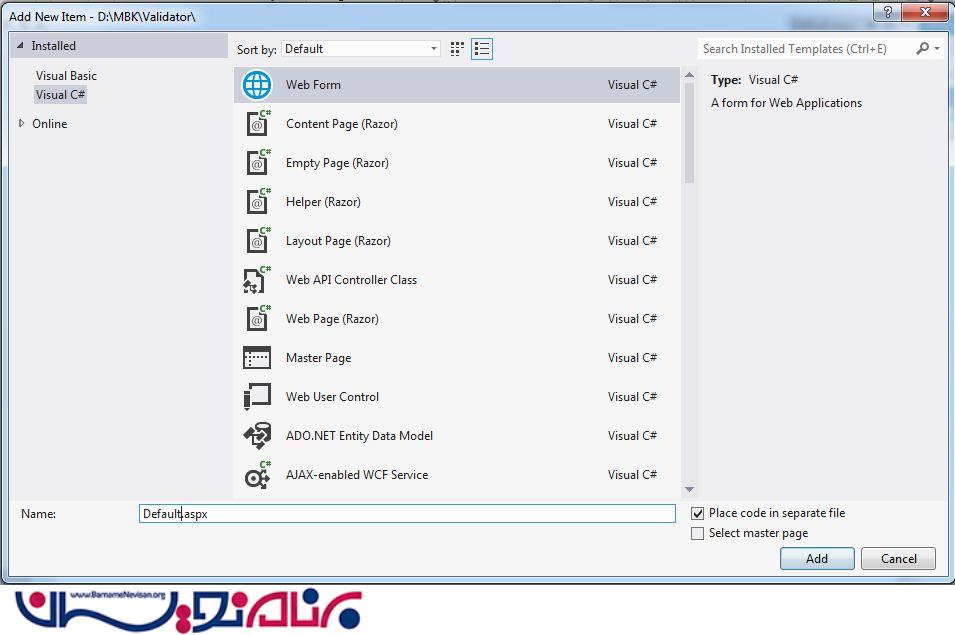The height and width of the screenshot is (635, 955).
Task: Choose the ADO.NET Entity Data Model icon
Action: 257,436
